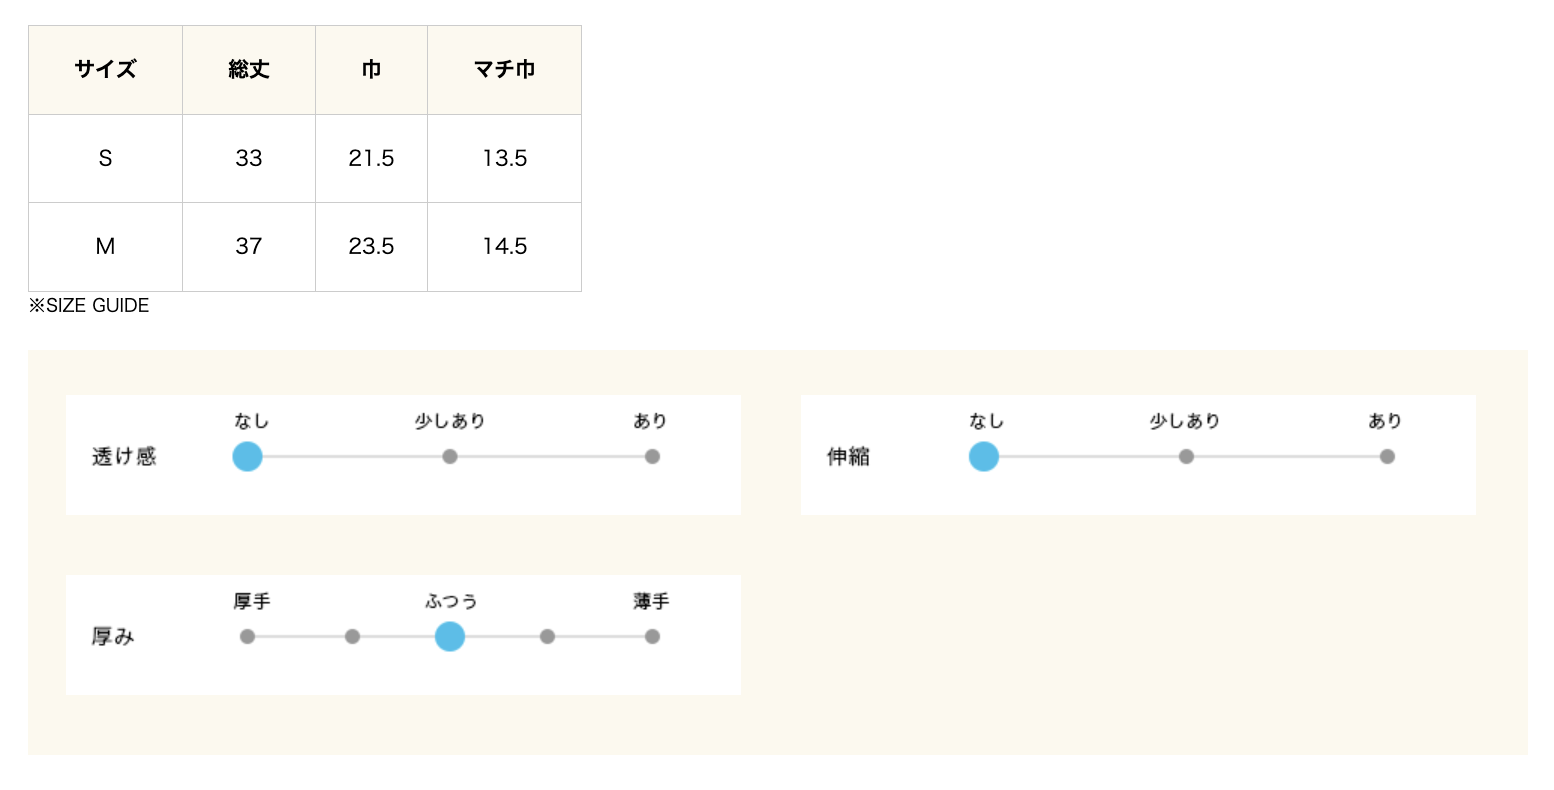Select the highlighted ふつう dot on 厚み scale

[450, 637]
